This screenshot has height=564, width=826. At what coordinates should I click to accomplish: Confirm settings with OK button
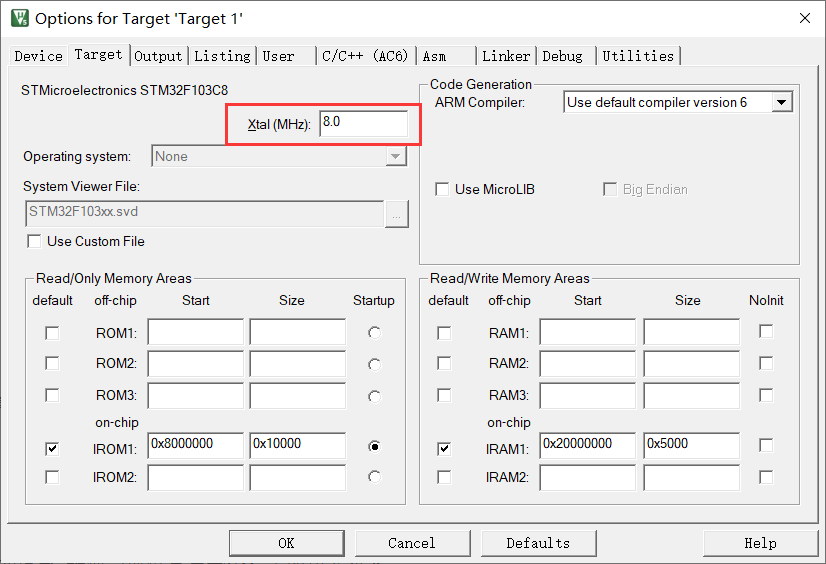pyautogui.click(x=287, y=543)
